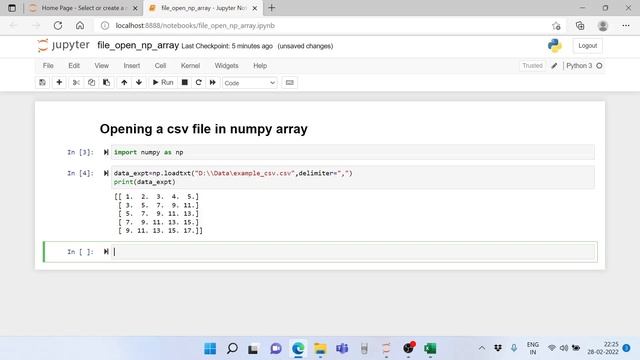Switch to the file_open_np_array browser tab
This screenshot has width=640, height=360.
click(202, 8)
